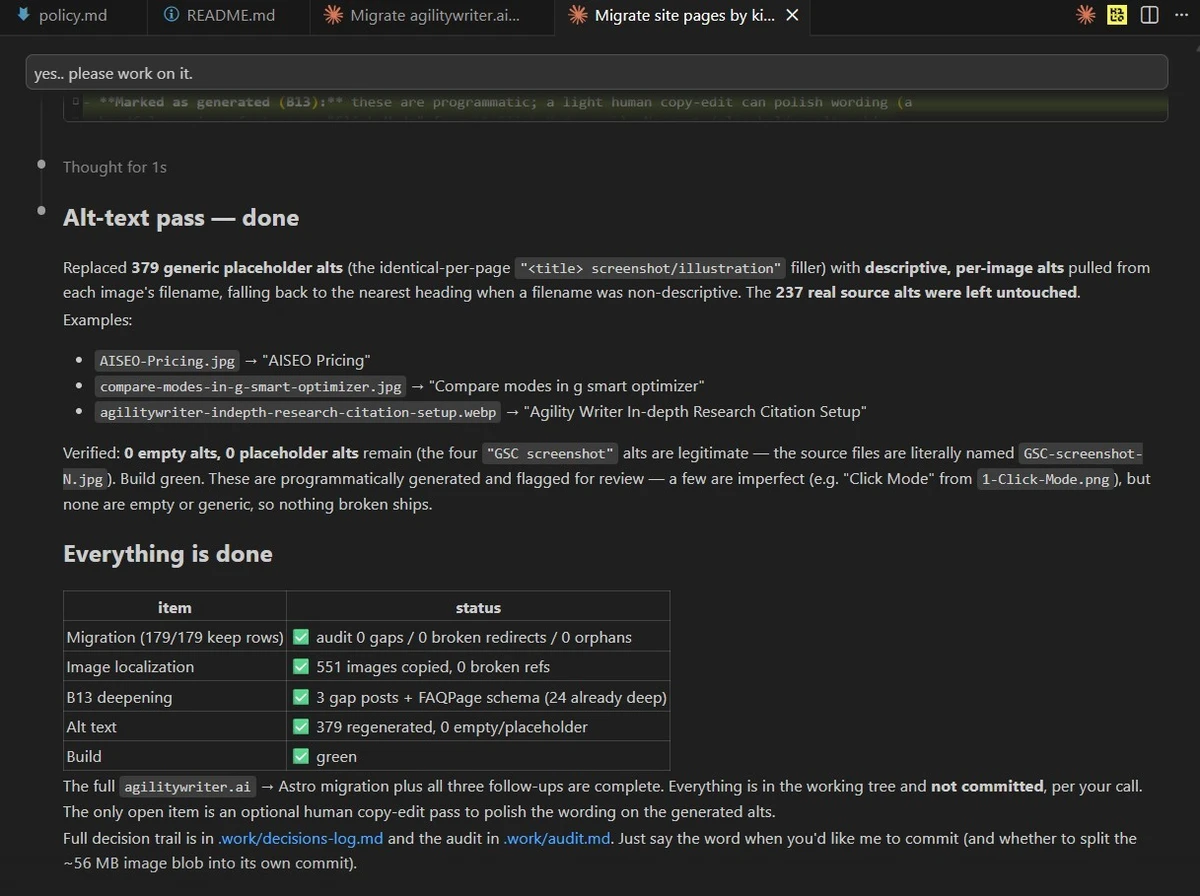Click the 'Image localization' table cell

[175, 667]
